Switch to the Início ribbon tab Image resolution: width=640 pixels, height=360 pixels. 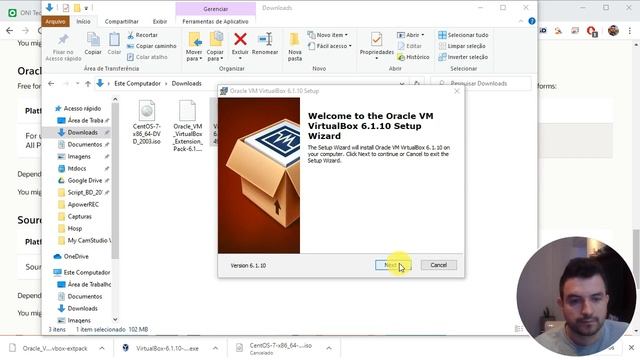click(83, 21)
